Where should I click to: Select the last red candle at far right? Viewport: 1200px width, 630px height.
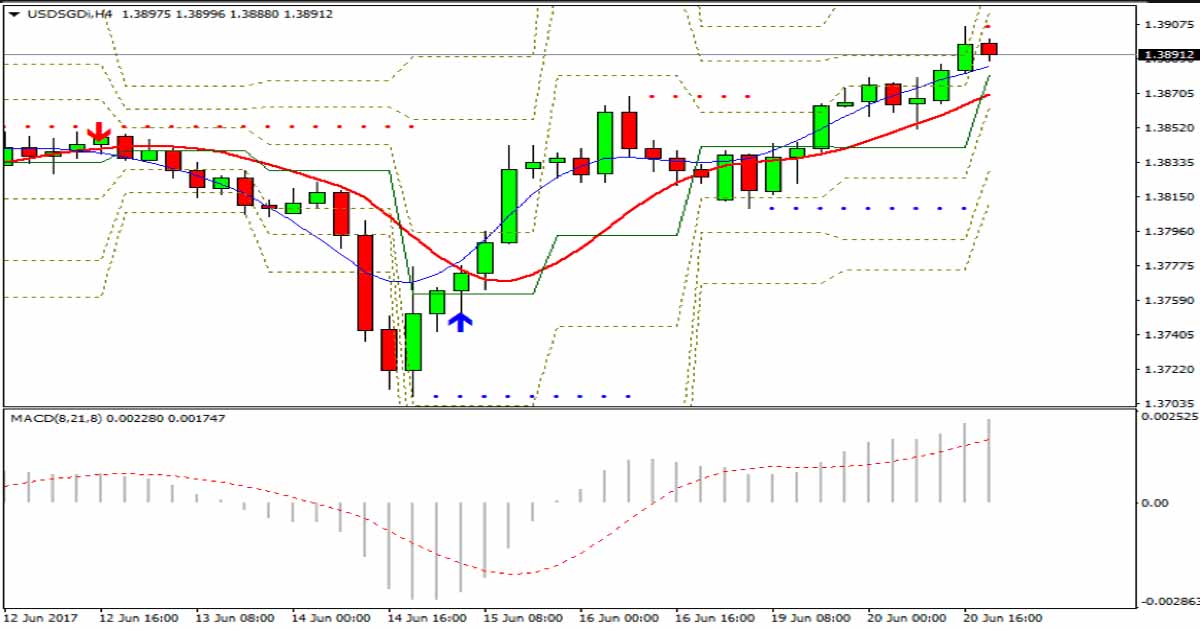[x=989, y=48]
